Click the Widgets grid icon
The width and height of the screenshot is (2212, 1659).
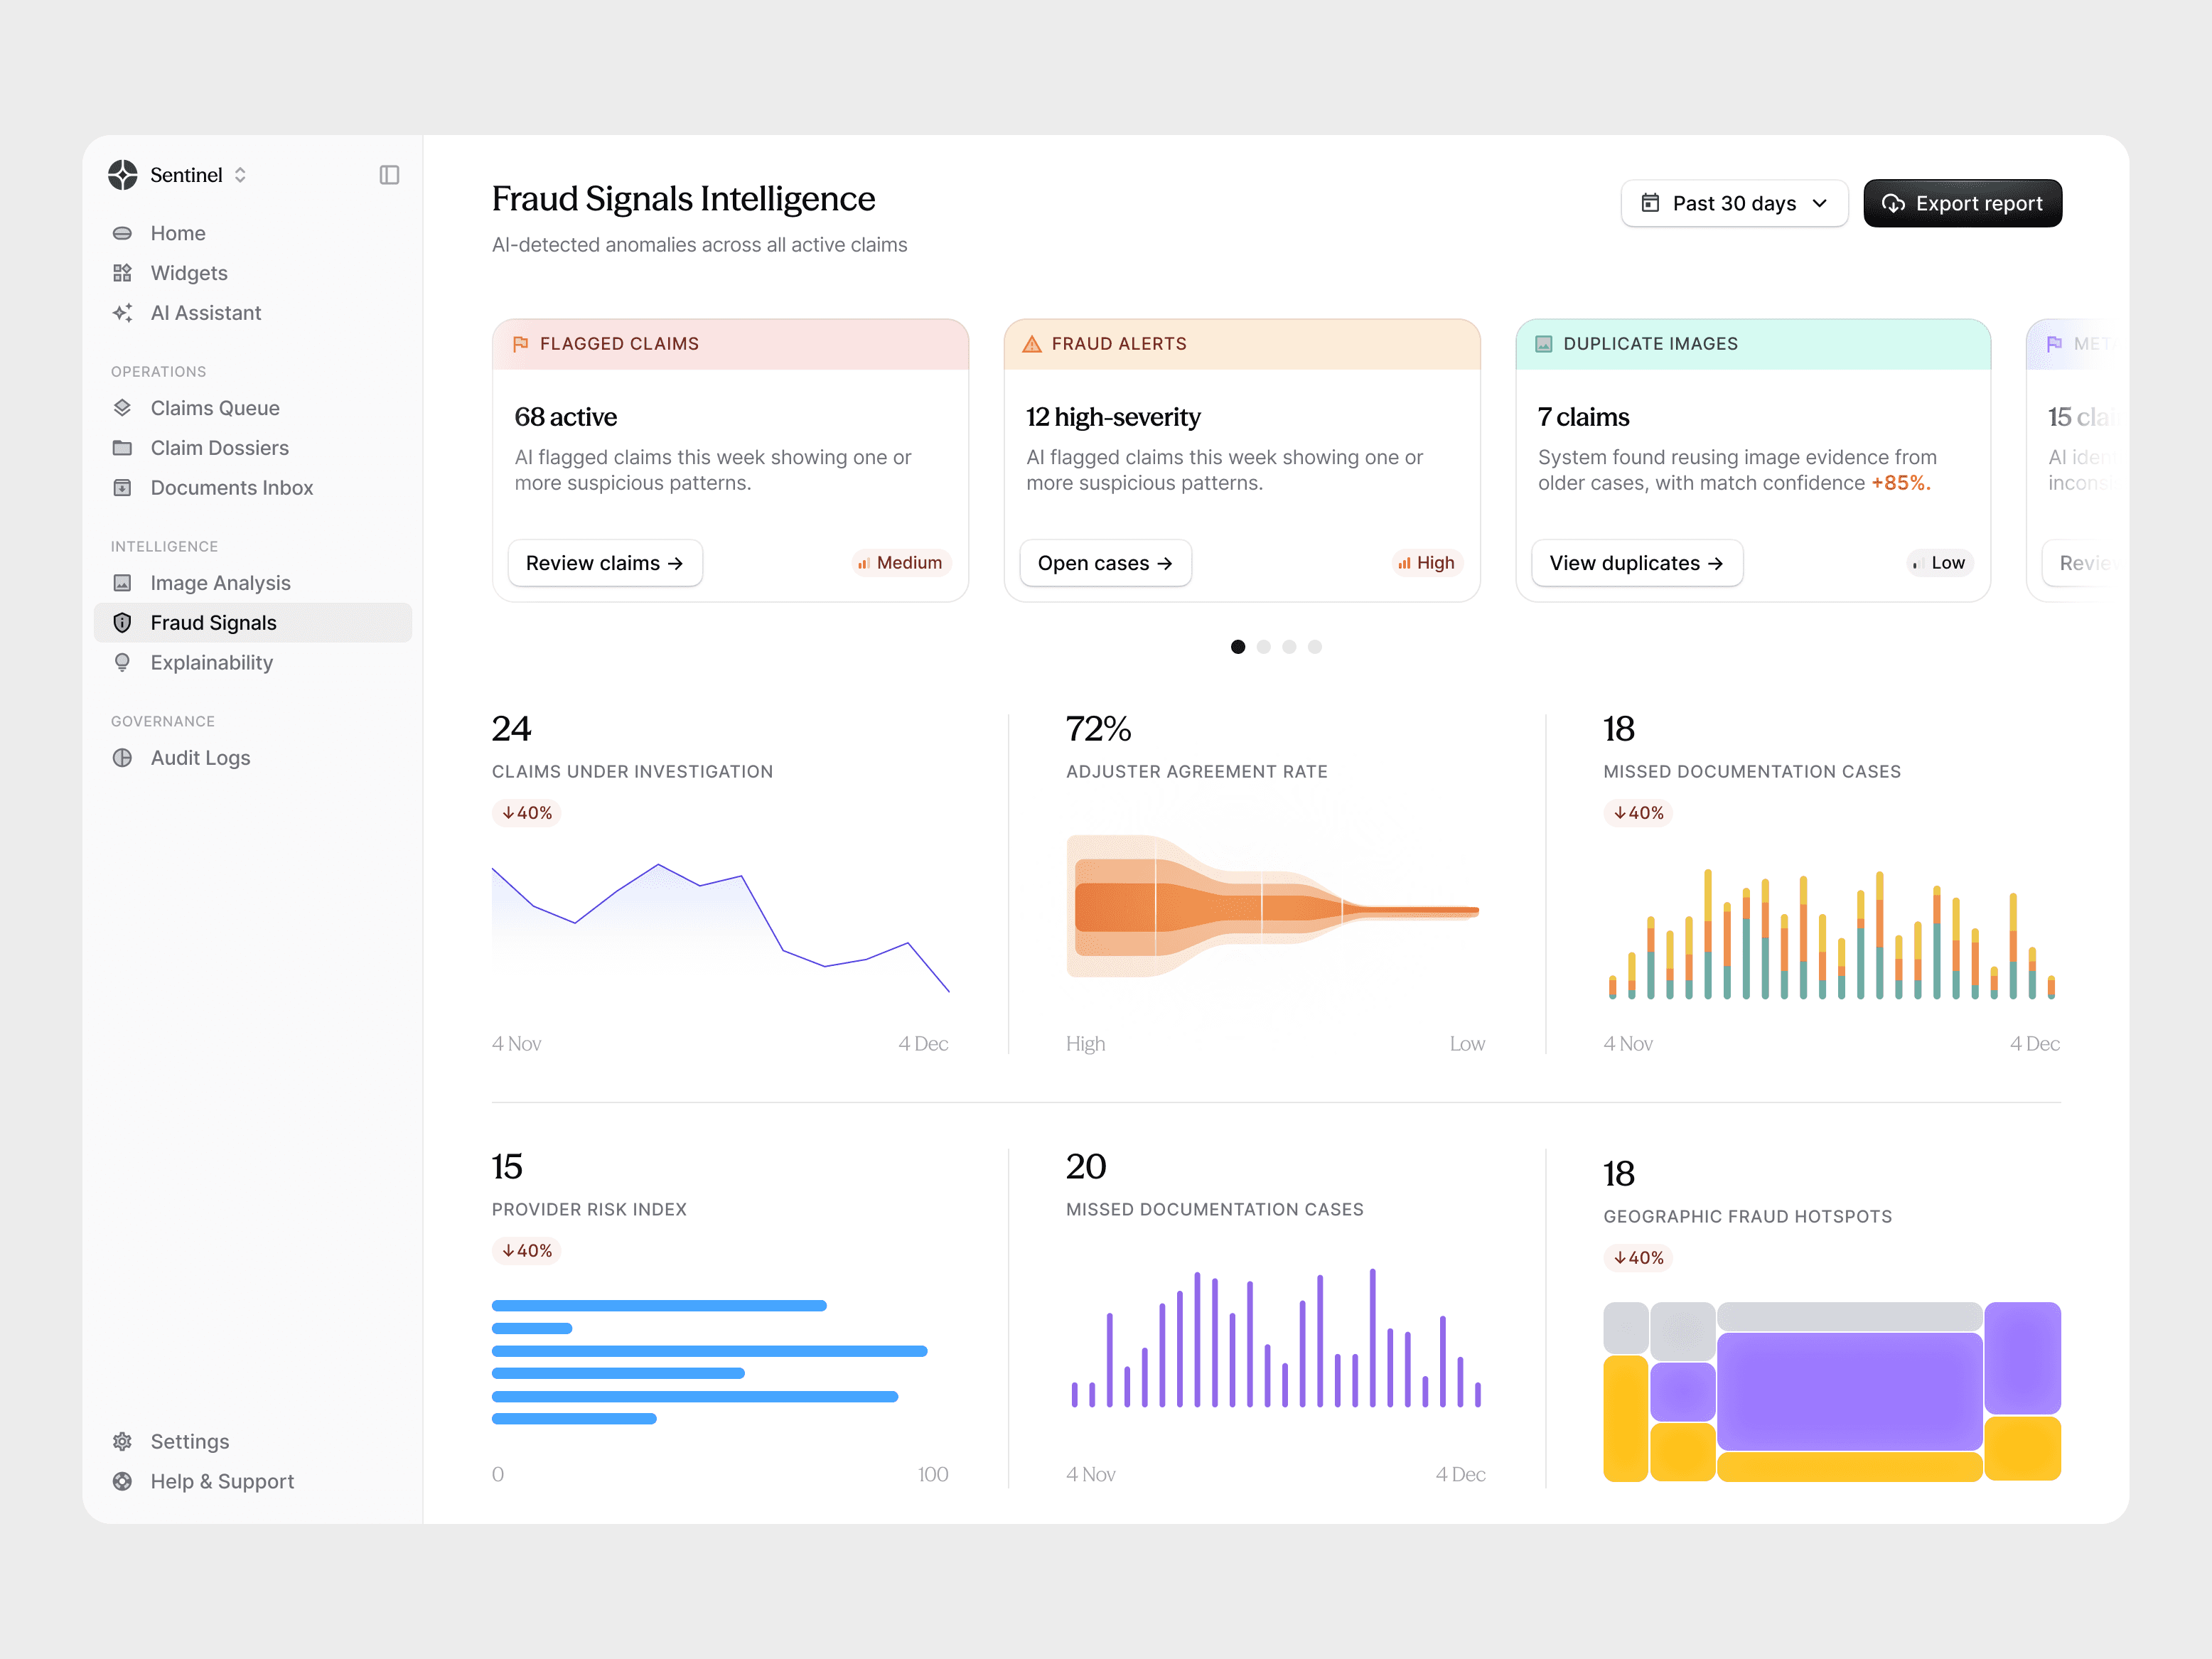point(123,273)
